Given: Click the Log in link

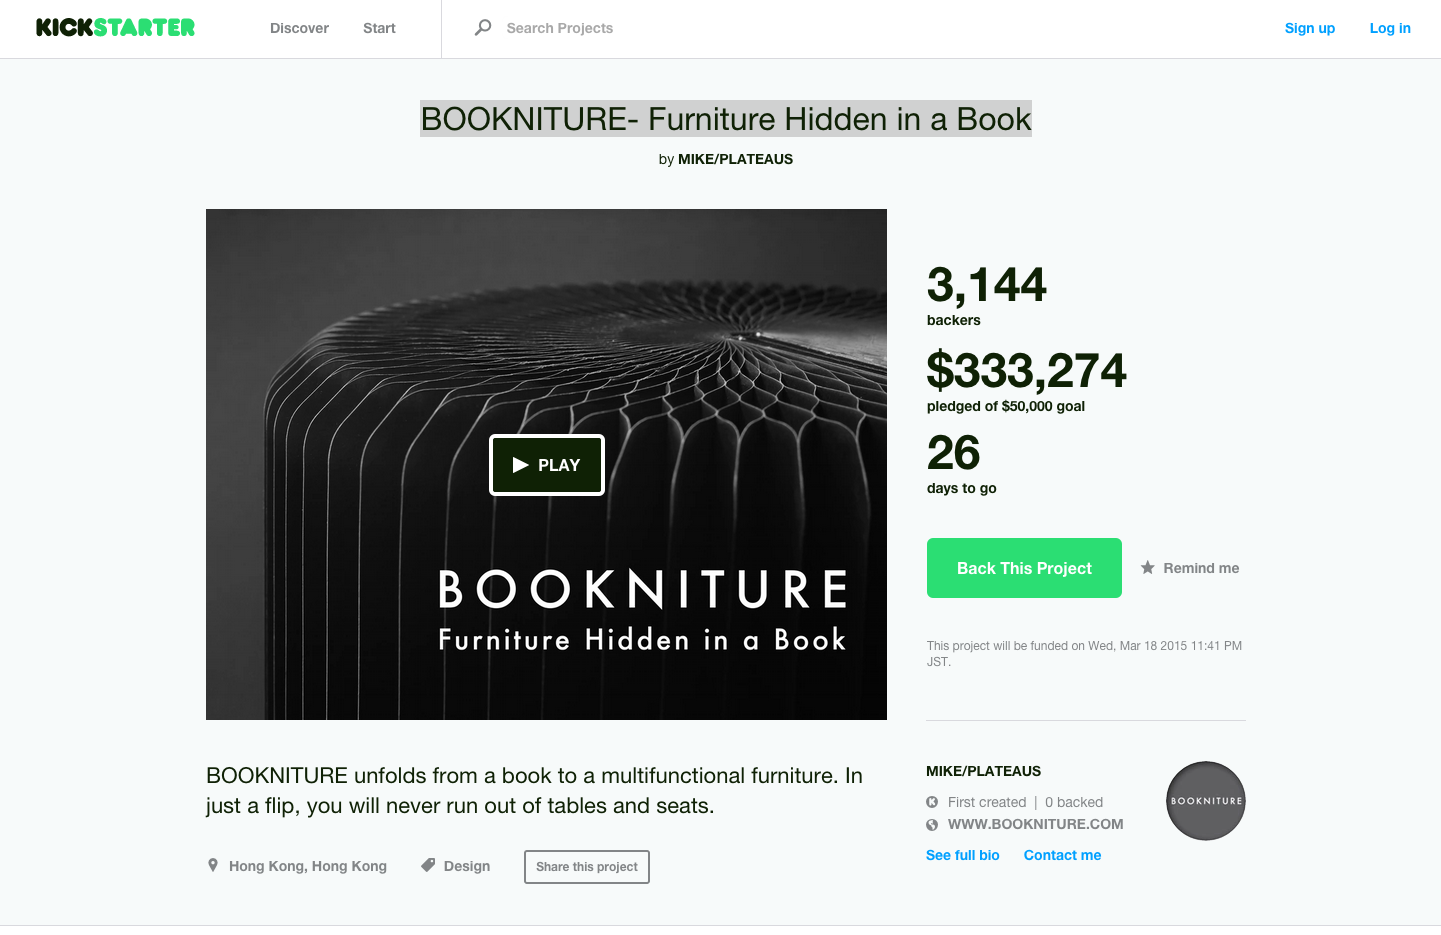Looking at the screenshot, I should tap(1389, 28).
